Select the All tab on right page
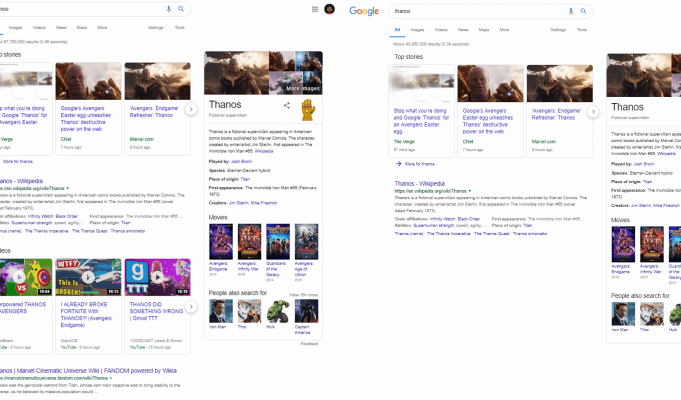Screen dimensions: 681x400 point(397,30)
